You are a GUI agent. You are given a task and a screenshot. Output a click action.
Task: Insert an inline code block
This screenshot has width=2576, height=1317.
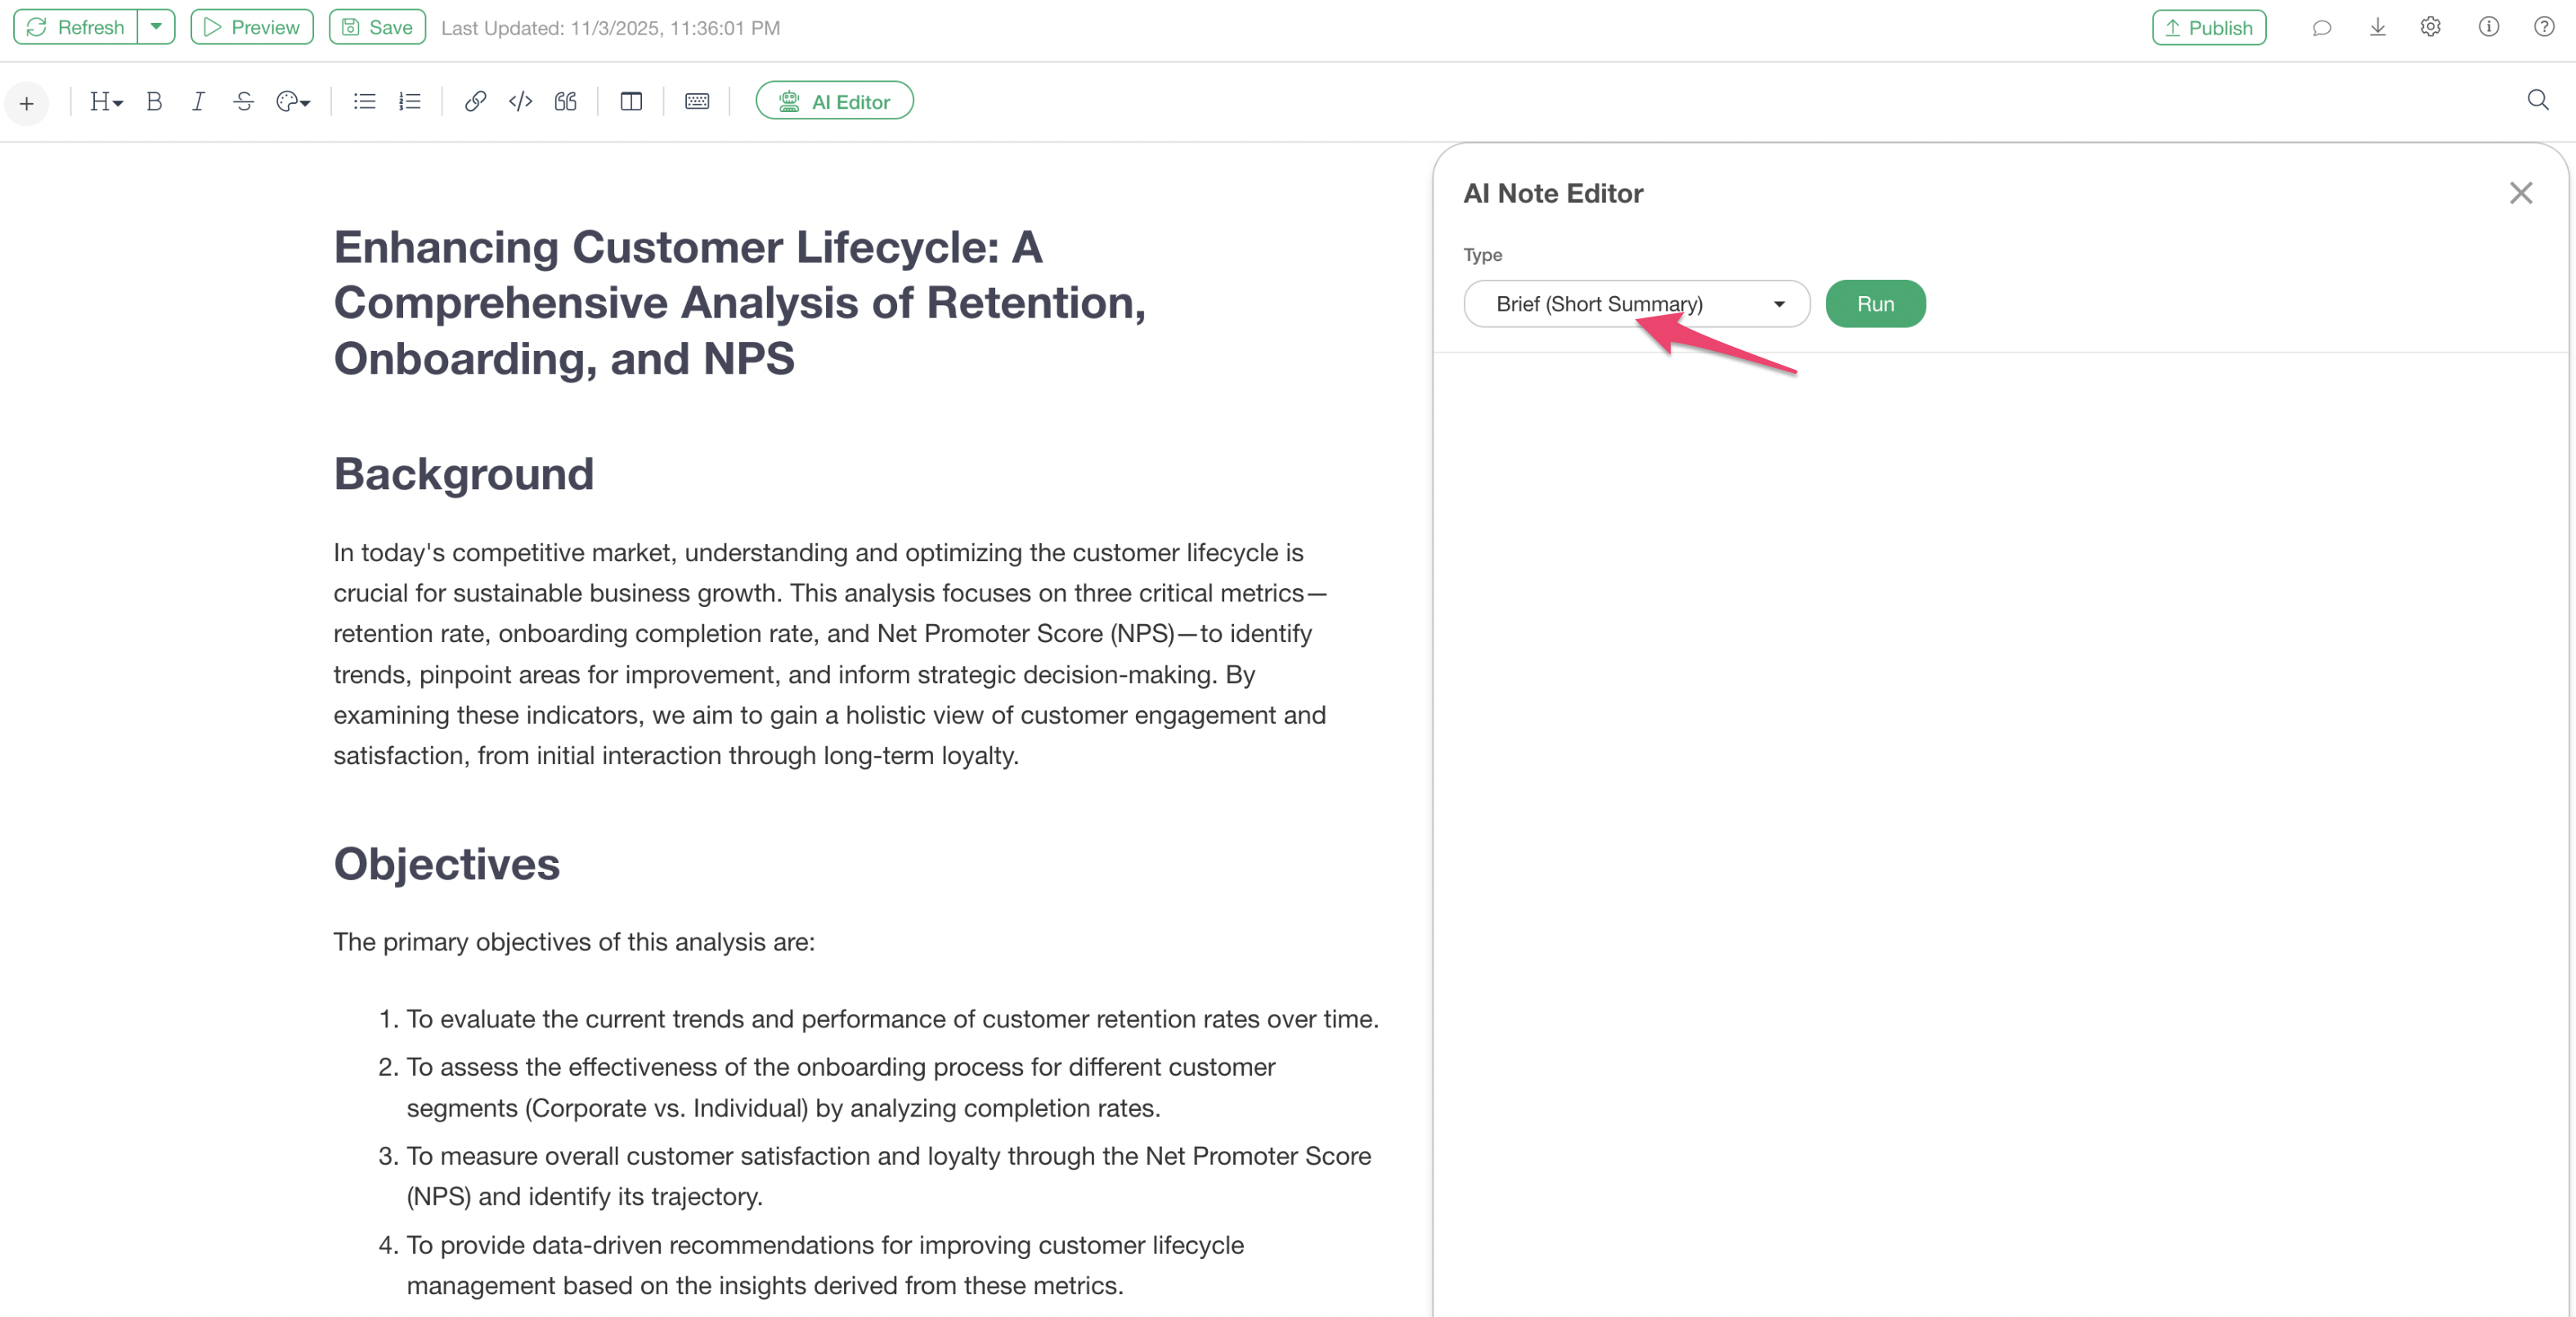(x=520, y=101)
